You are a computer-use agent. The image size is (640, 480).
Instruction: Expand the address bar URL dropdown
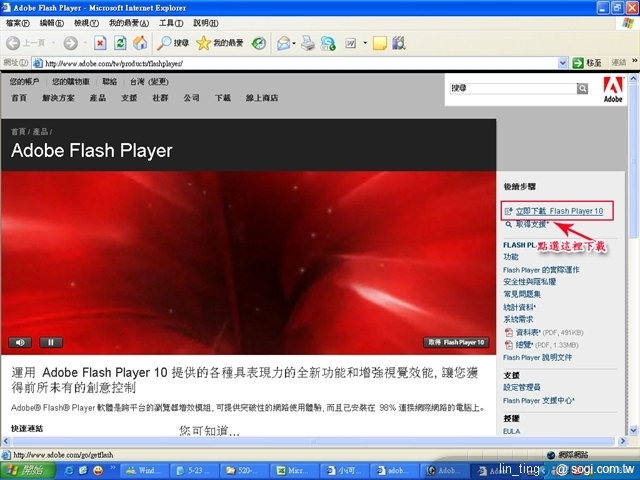pyautogui.click(x=563, y=63)
